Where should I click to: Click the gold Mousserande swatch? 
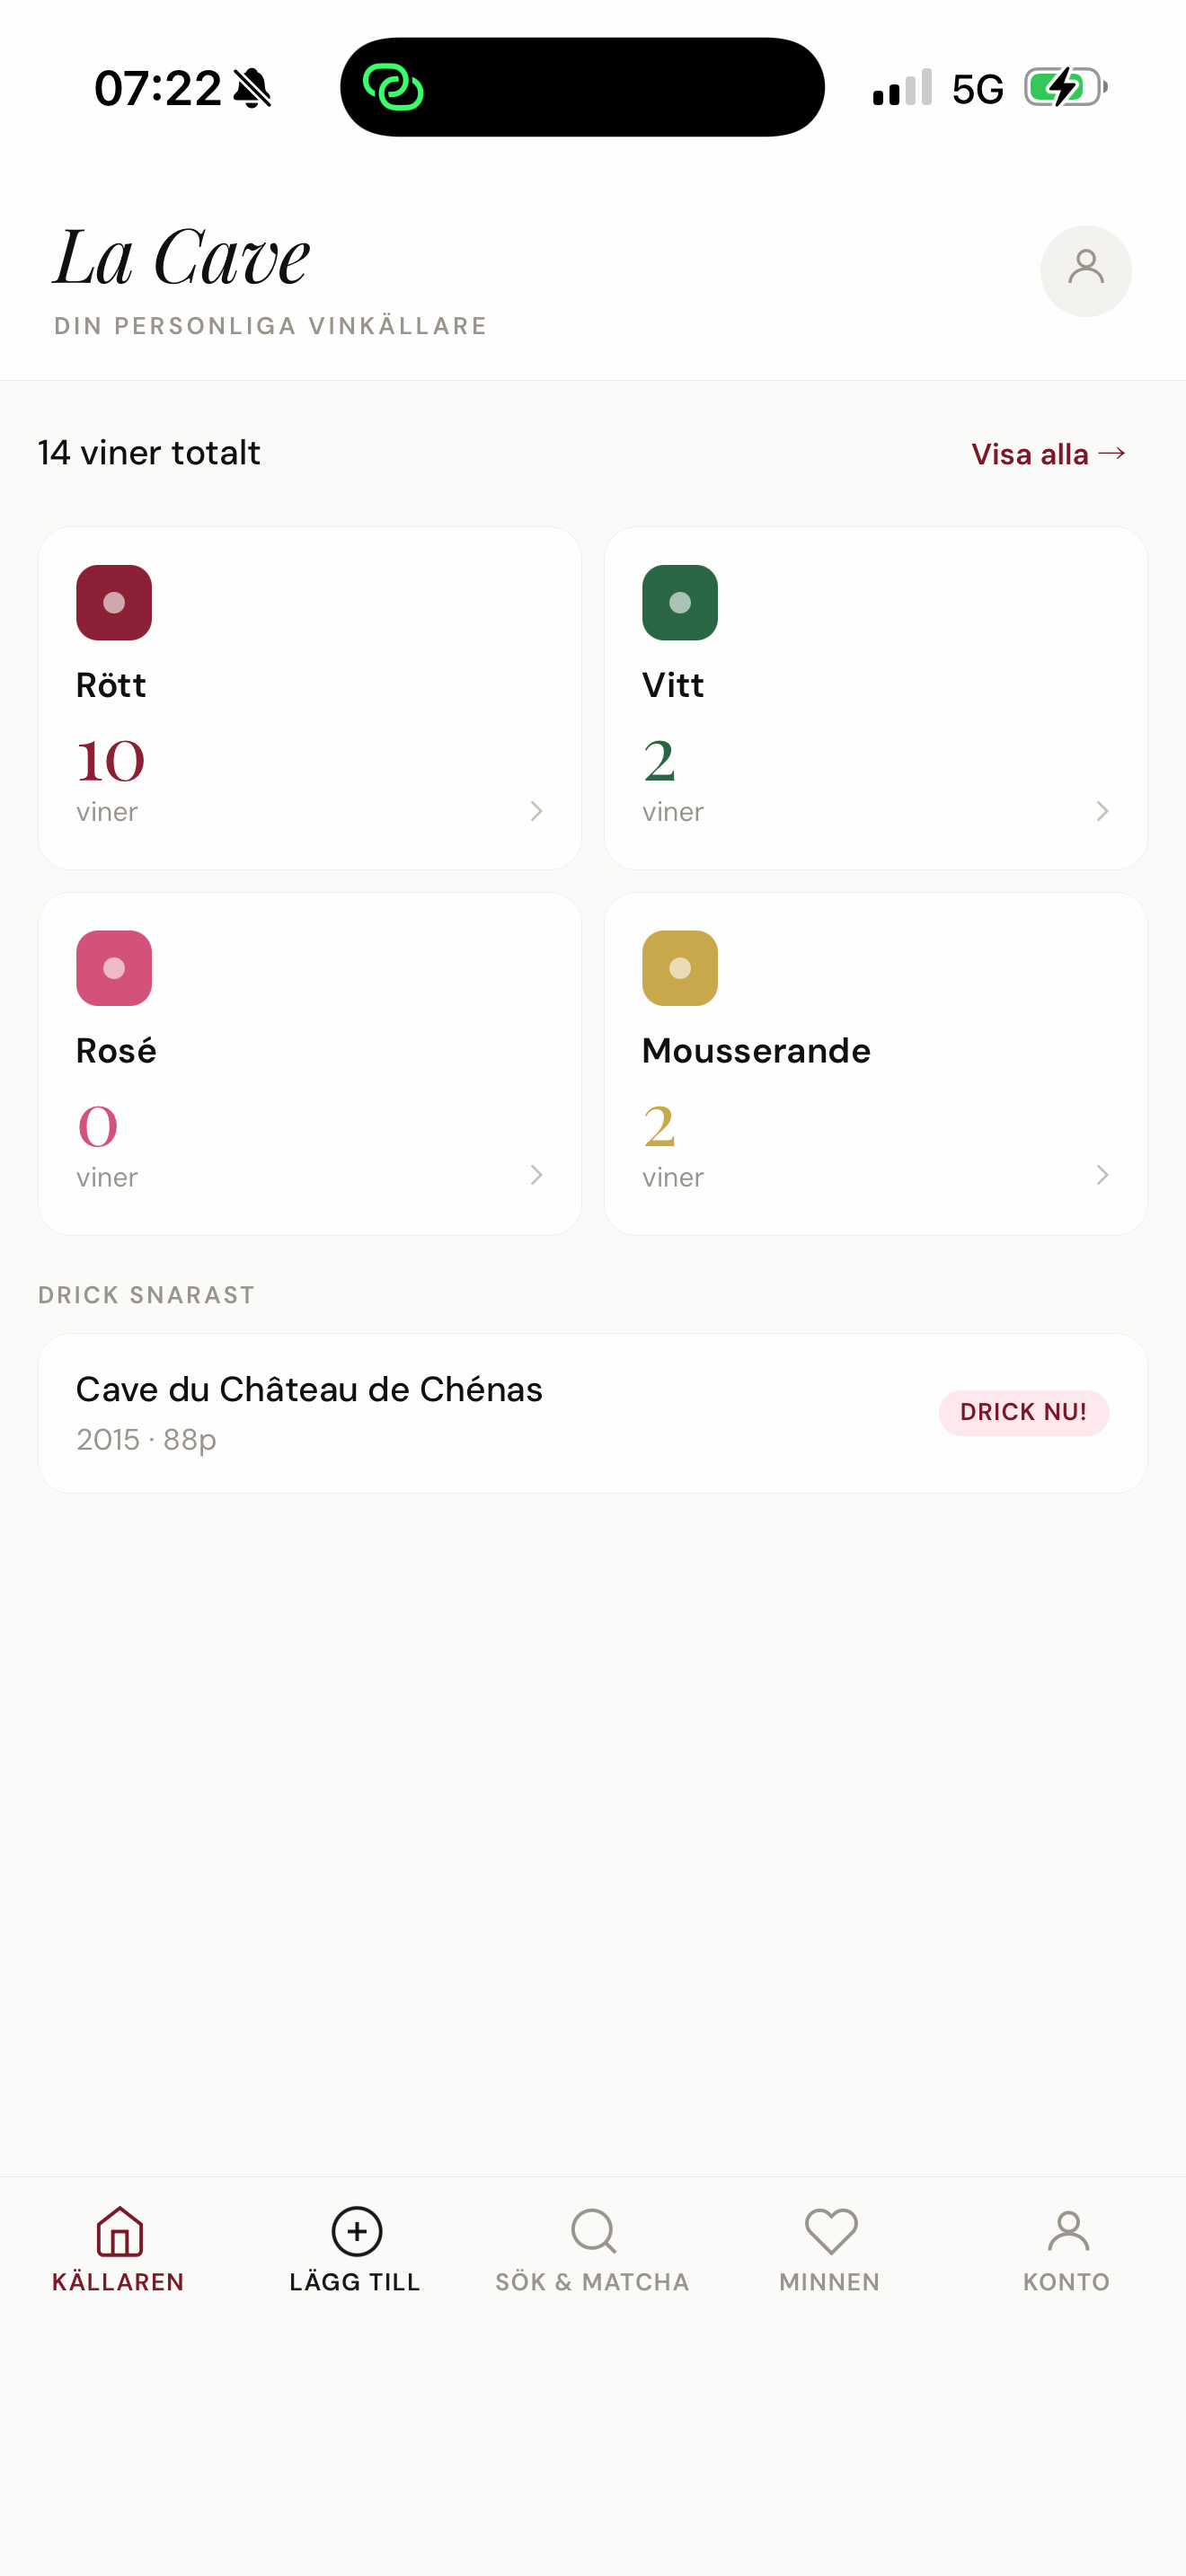(680, 968)
